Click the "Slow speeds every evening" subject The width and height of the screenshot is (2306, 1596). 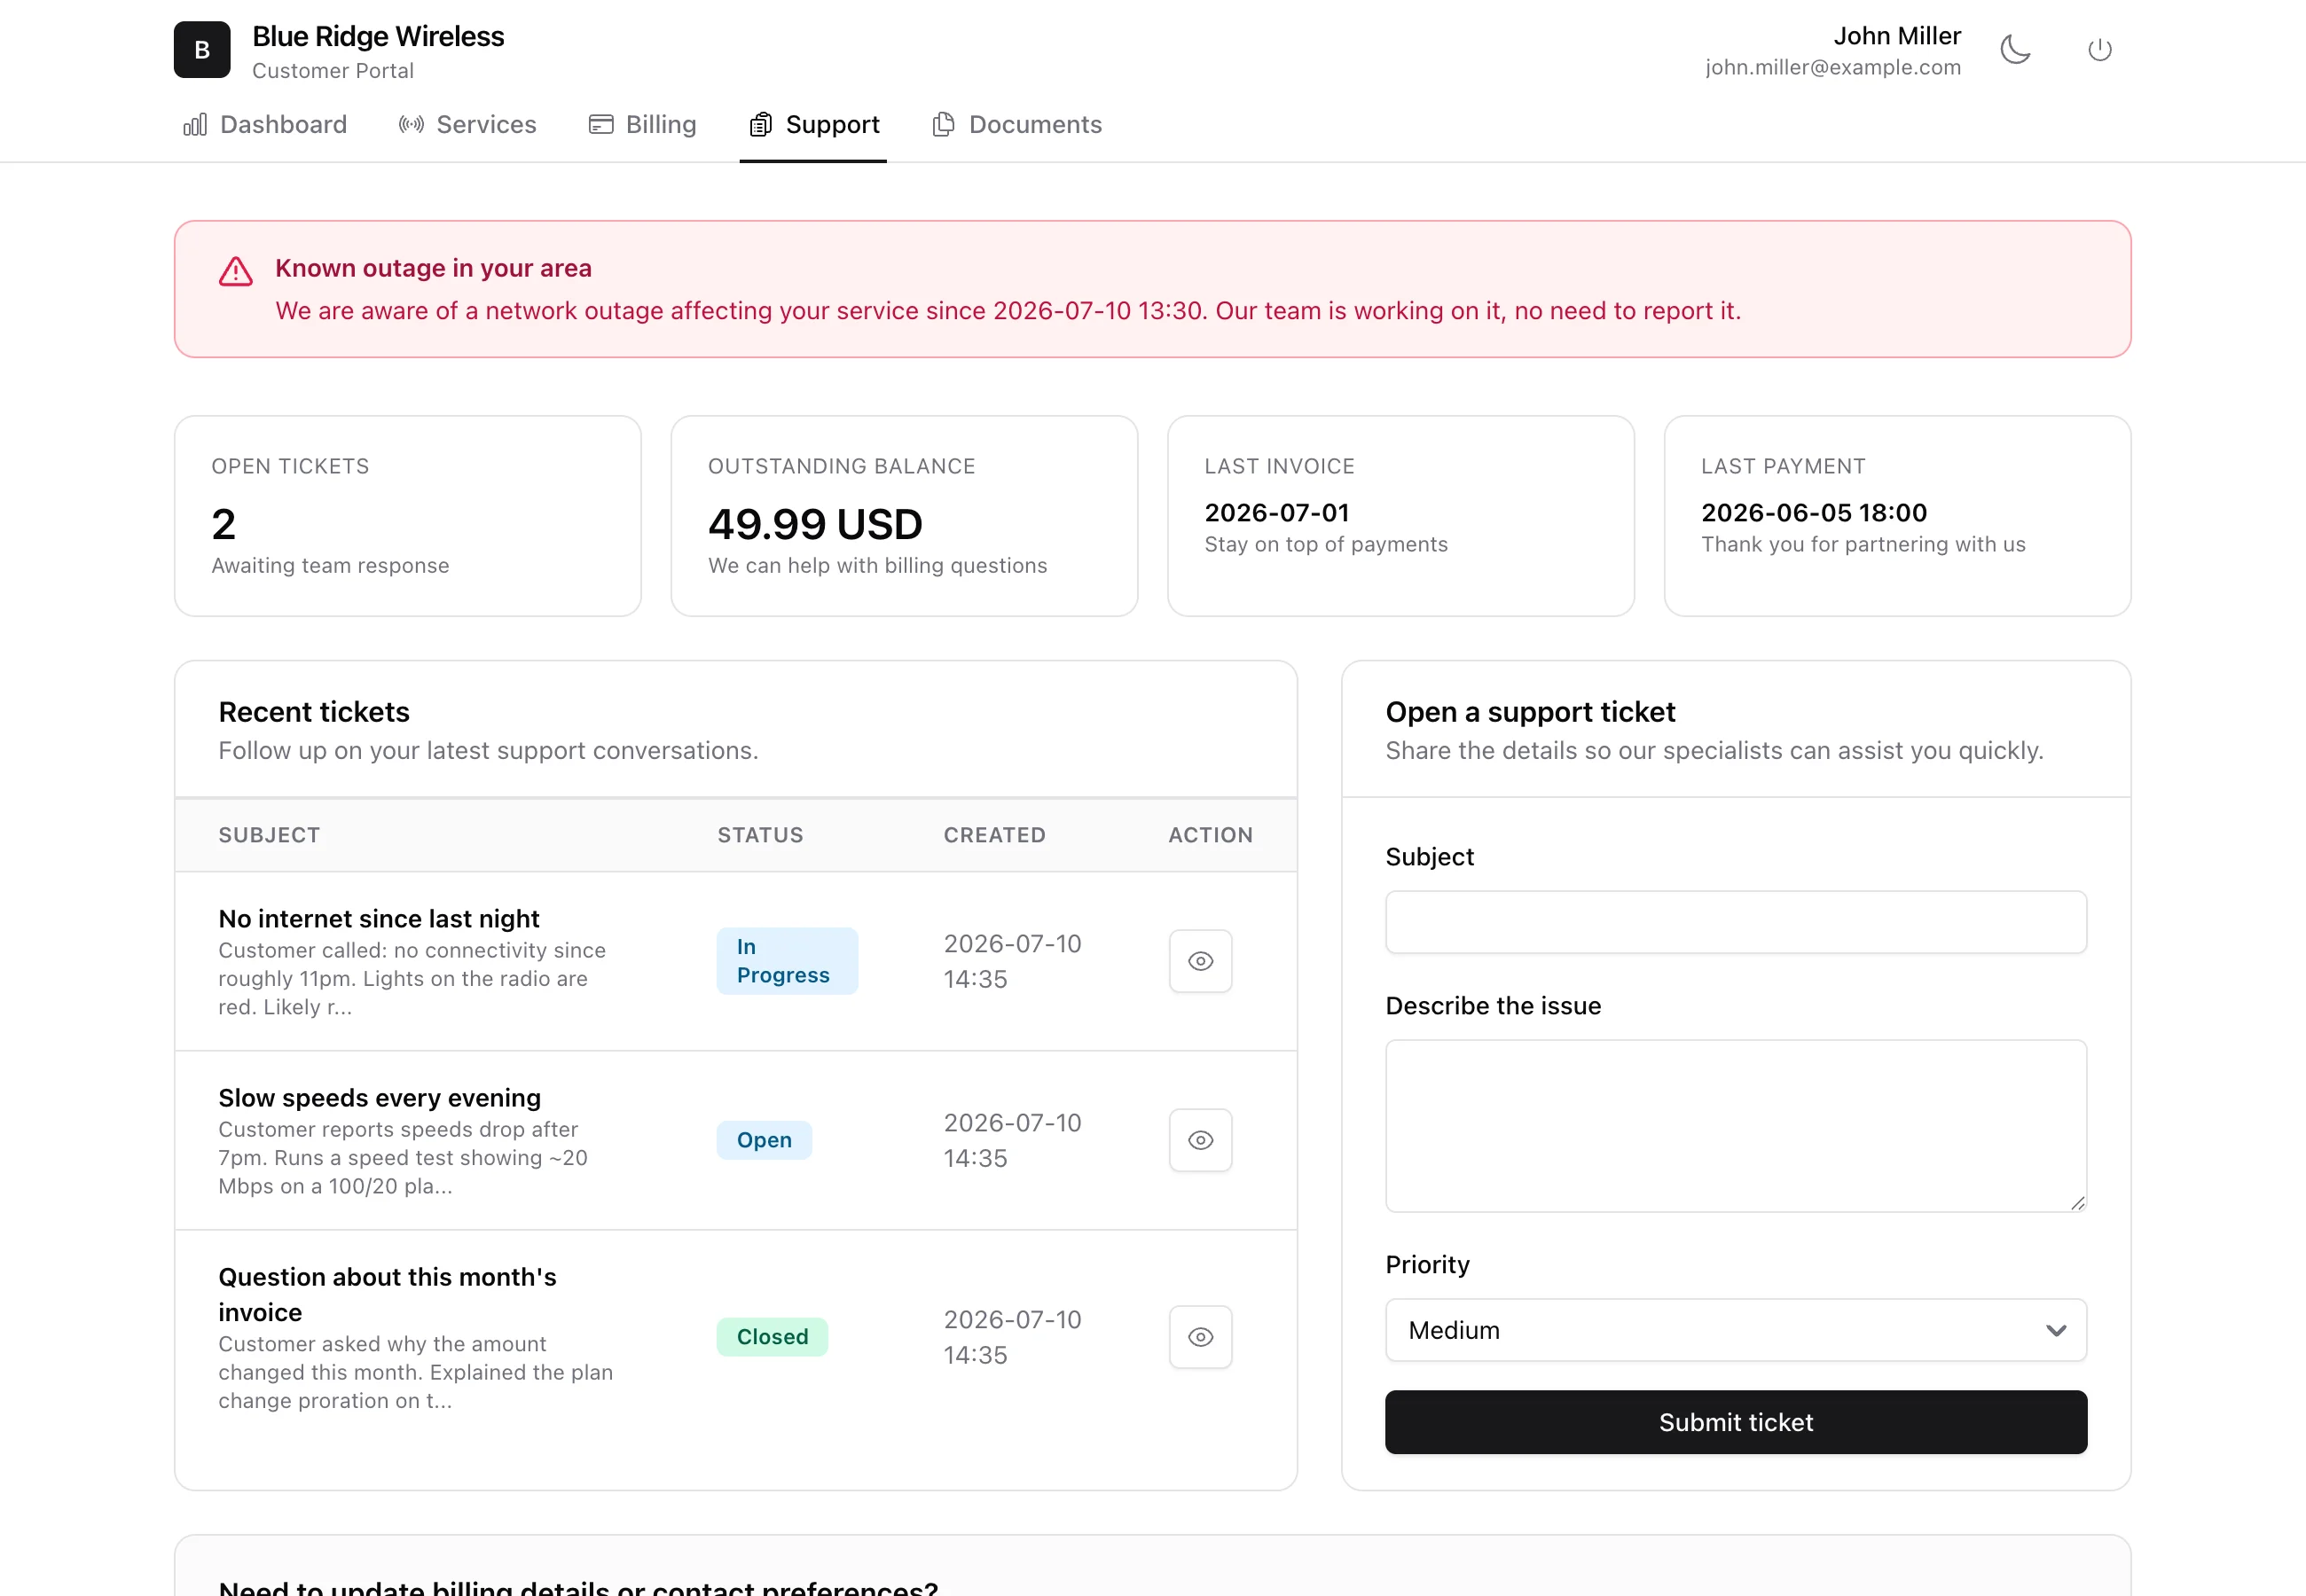tap(380, 1098)
